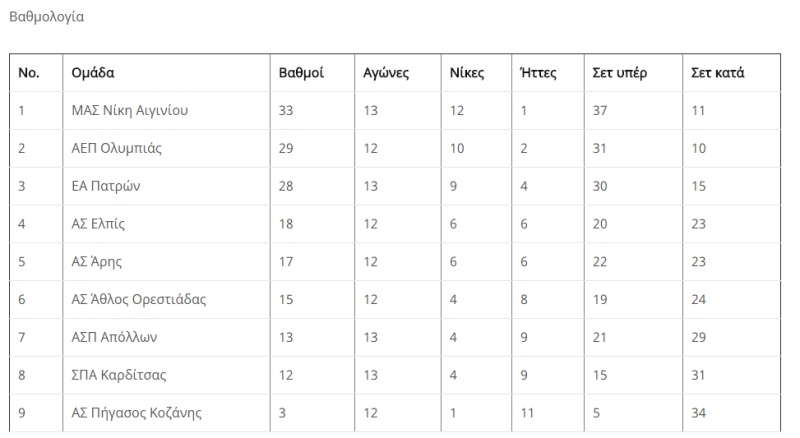Click the No. column header
Screen dimensions: 800x438
[x=29, y=72]
